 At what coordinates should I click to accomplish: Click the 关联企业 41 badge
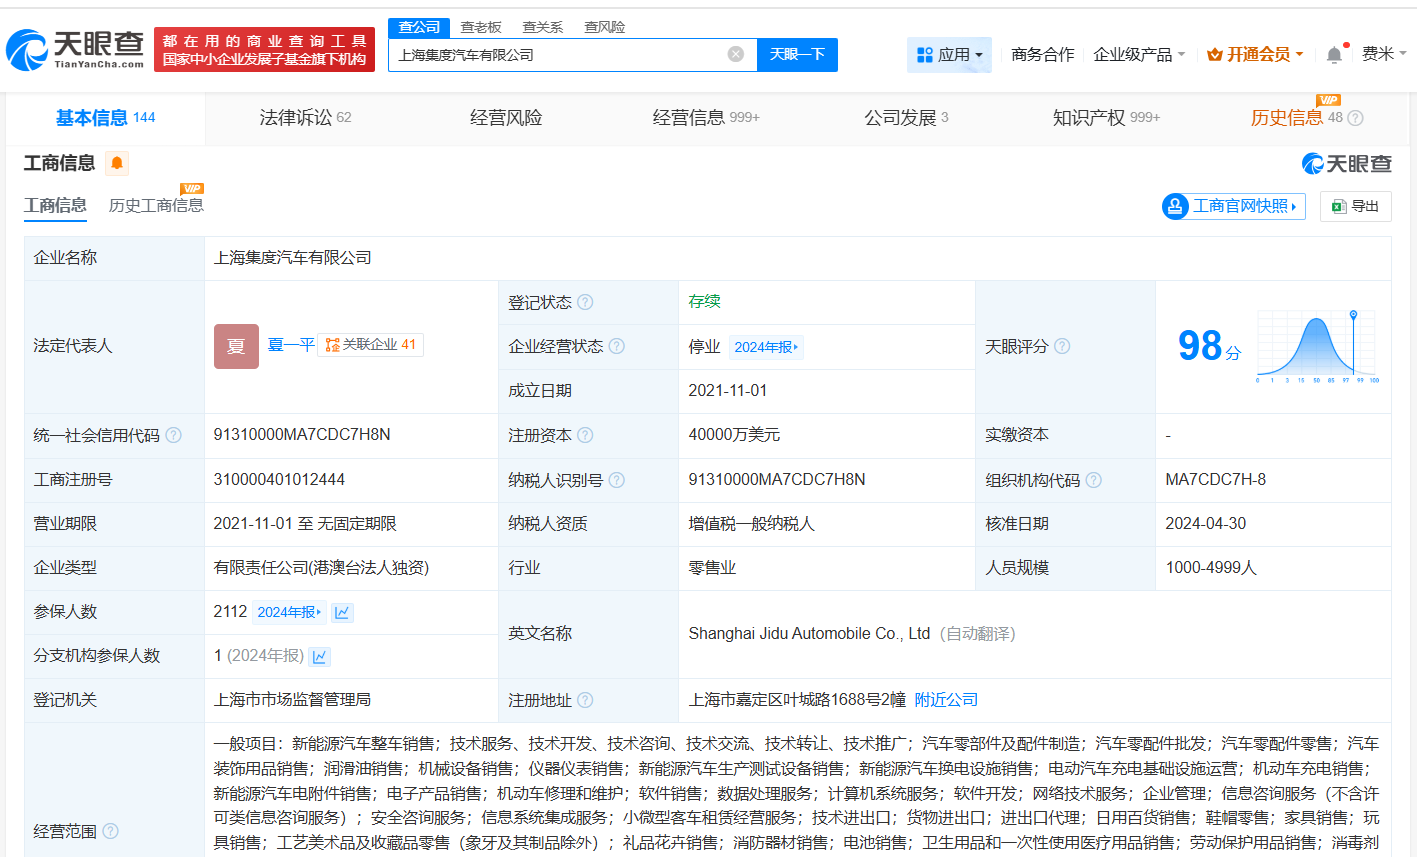(370, 345)
